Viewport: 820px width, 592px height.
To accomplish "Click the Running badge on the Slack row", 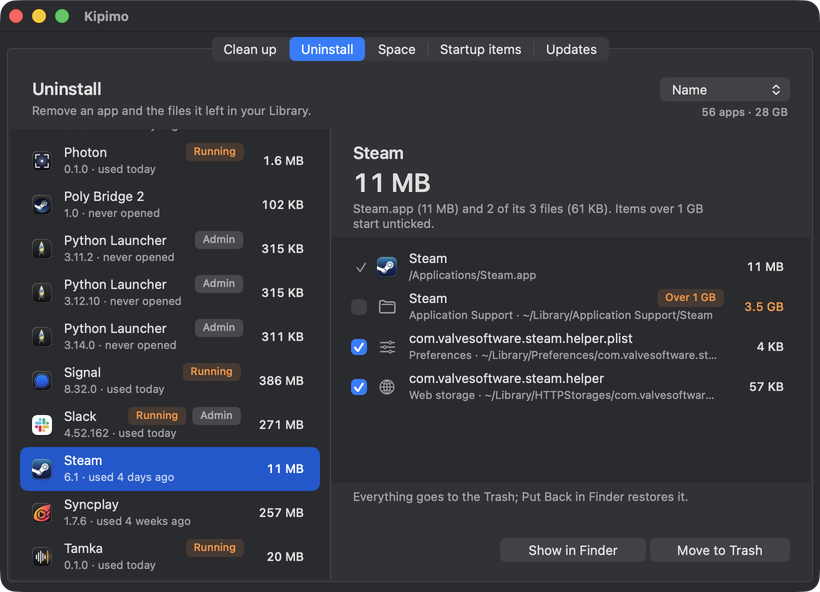I will (157, 416).
